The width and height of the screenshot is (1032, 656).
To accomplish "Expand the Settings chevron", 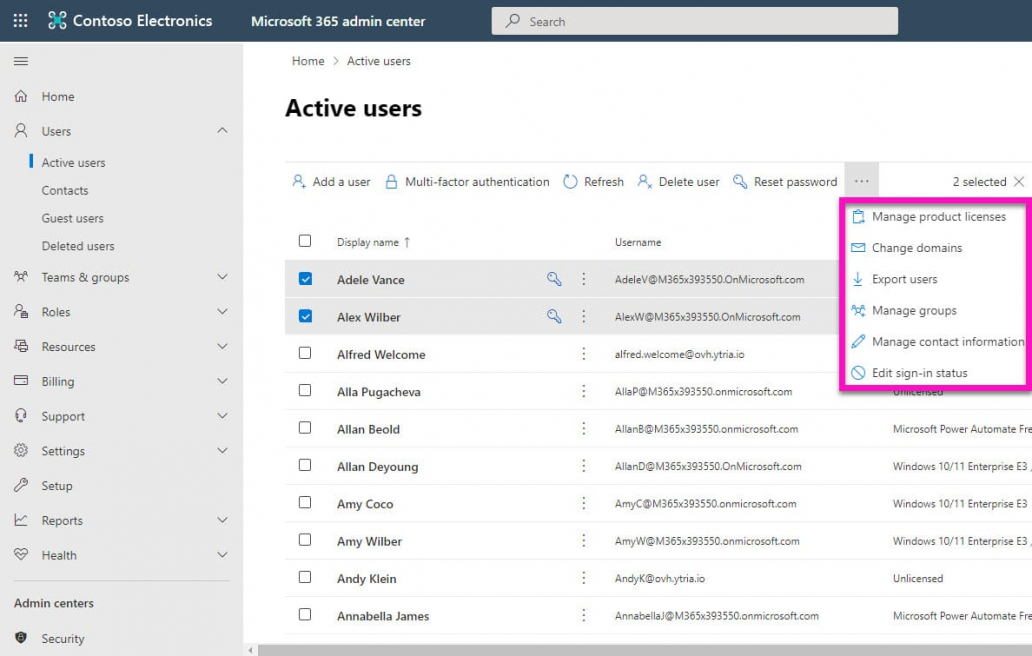I will click(x=222, y=451).
